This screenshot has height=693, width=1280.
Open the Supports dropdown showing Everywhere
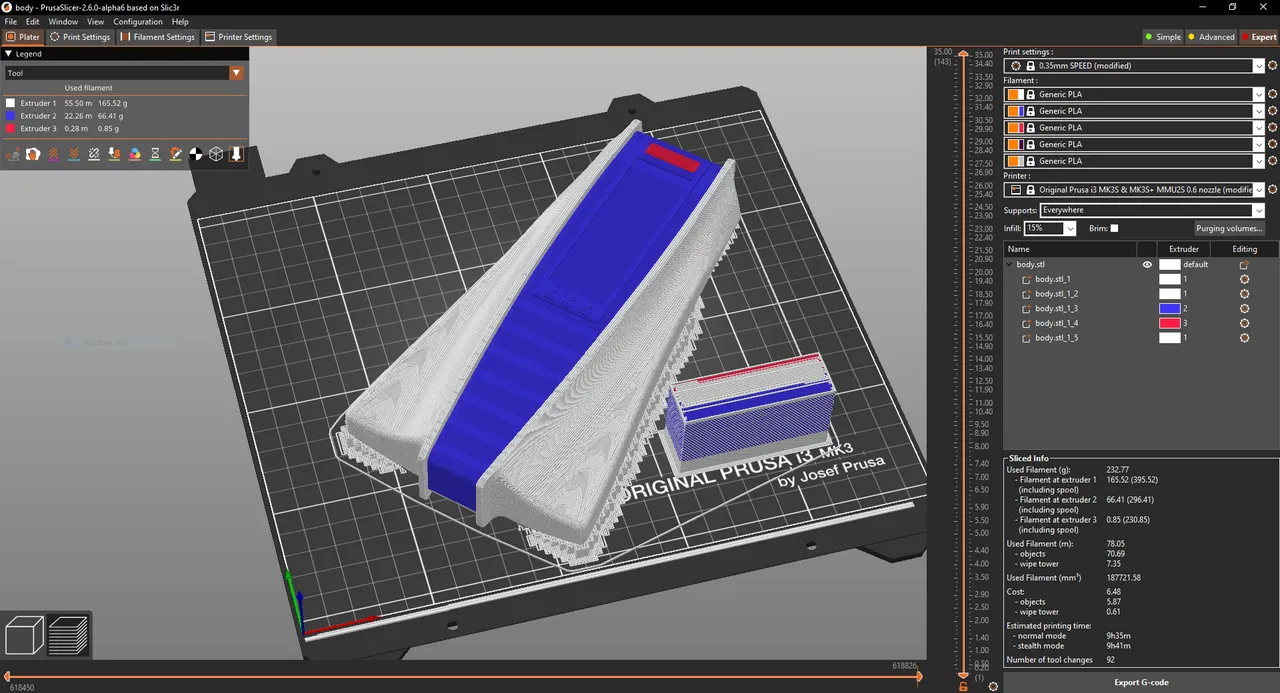pyautogui.click(x=1152, y=210)
